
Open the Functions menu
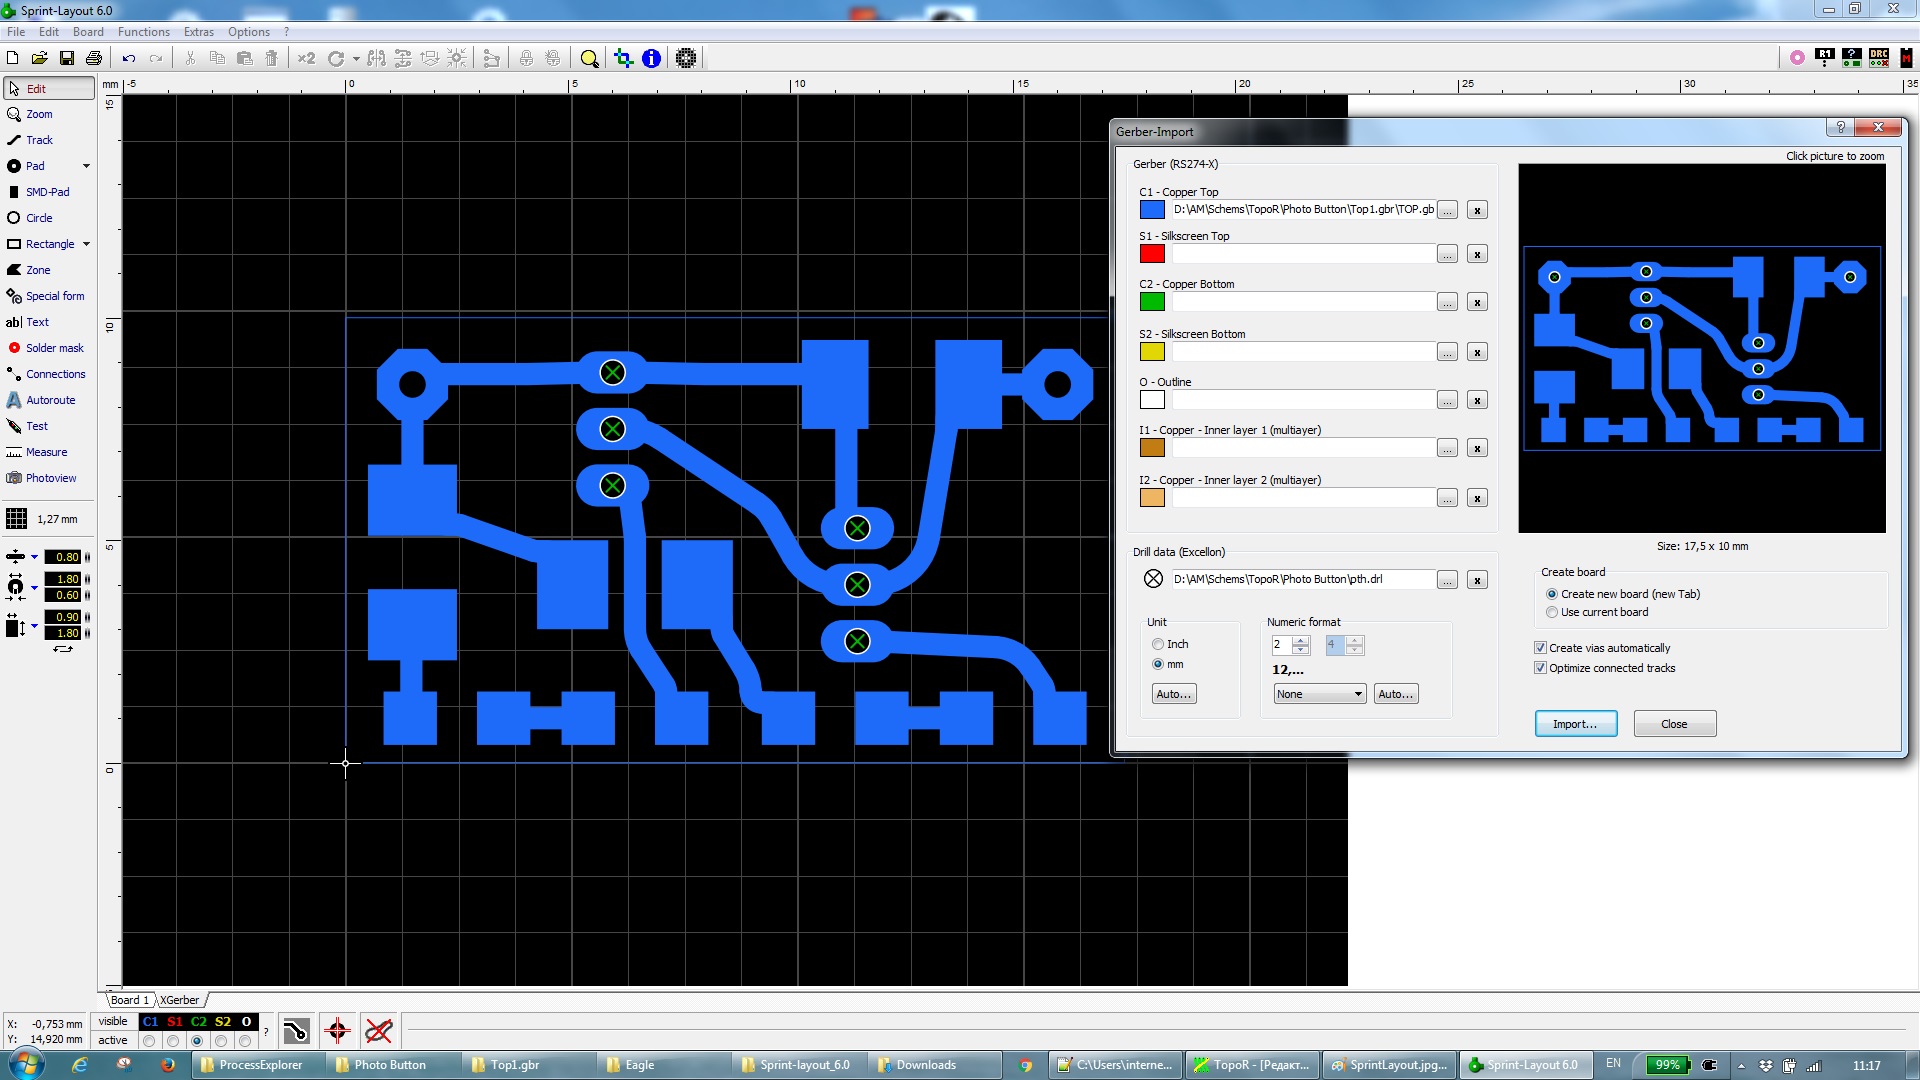[143, 32]
